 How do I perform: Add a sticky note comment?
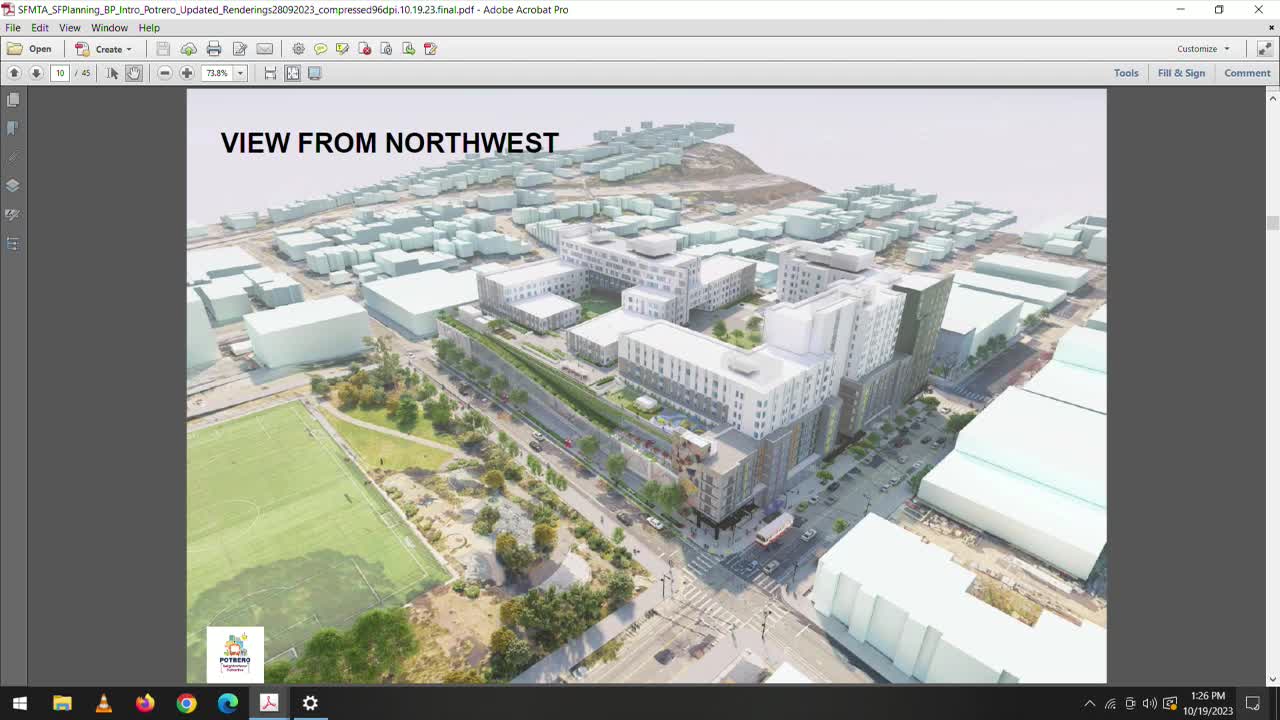pos(320,48)
